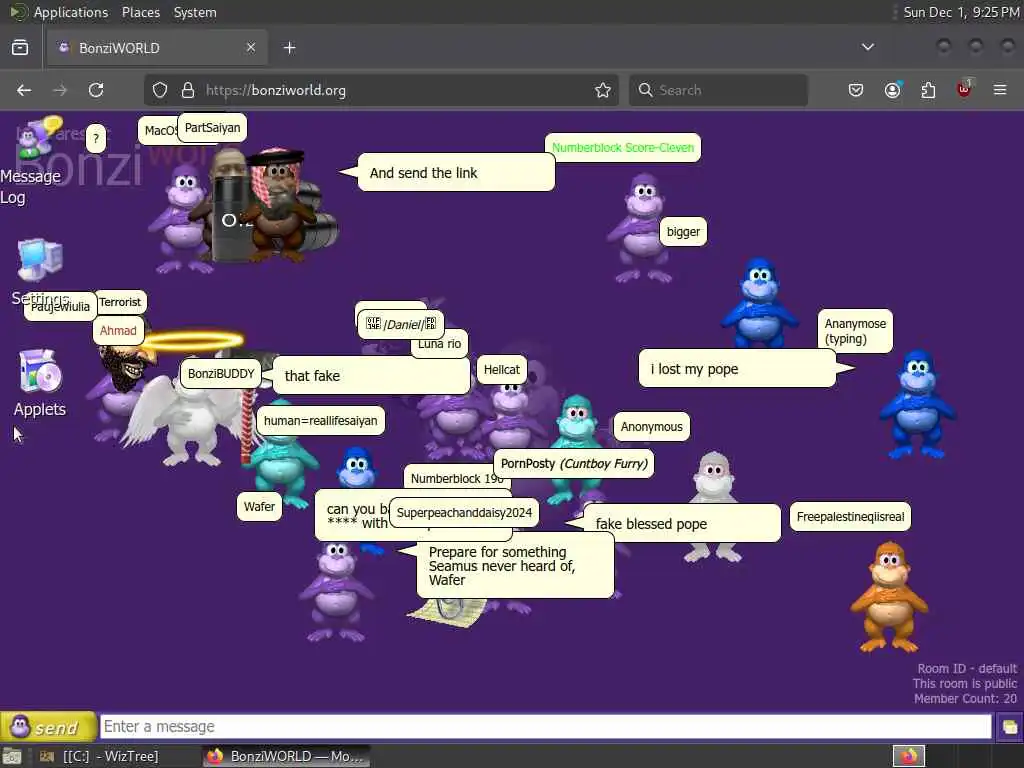The height and width of the screenshot is (768, 1024).
Task: Click the bonziworld.org address bar
Action: 379,90
